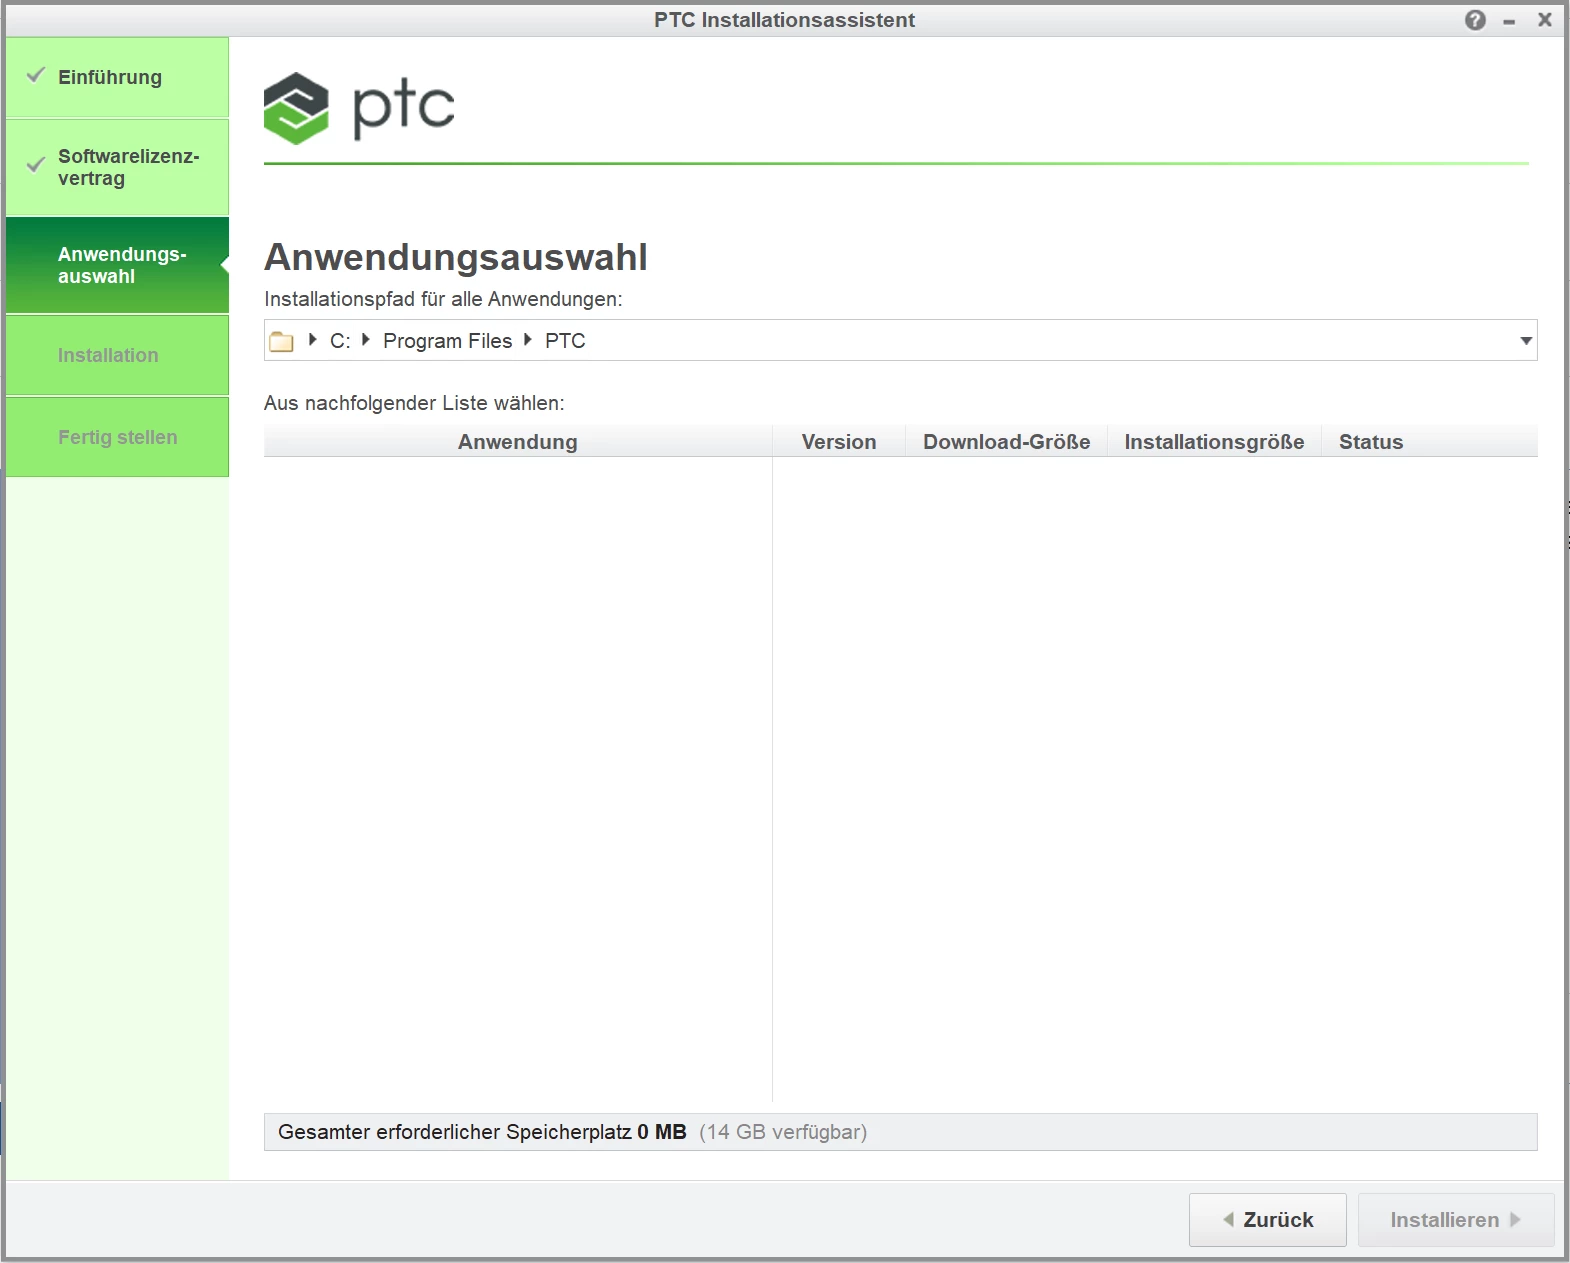Screen dimensions: 1570x1263
Task: Click the Einführung checkmark icon
Action: [x=36, y=75]
